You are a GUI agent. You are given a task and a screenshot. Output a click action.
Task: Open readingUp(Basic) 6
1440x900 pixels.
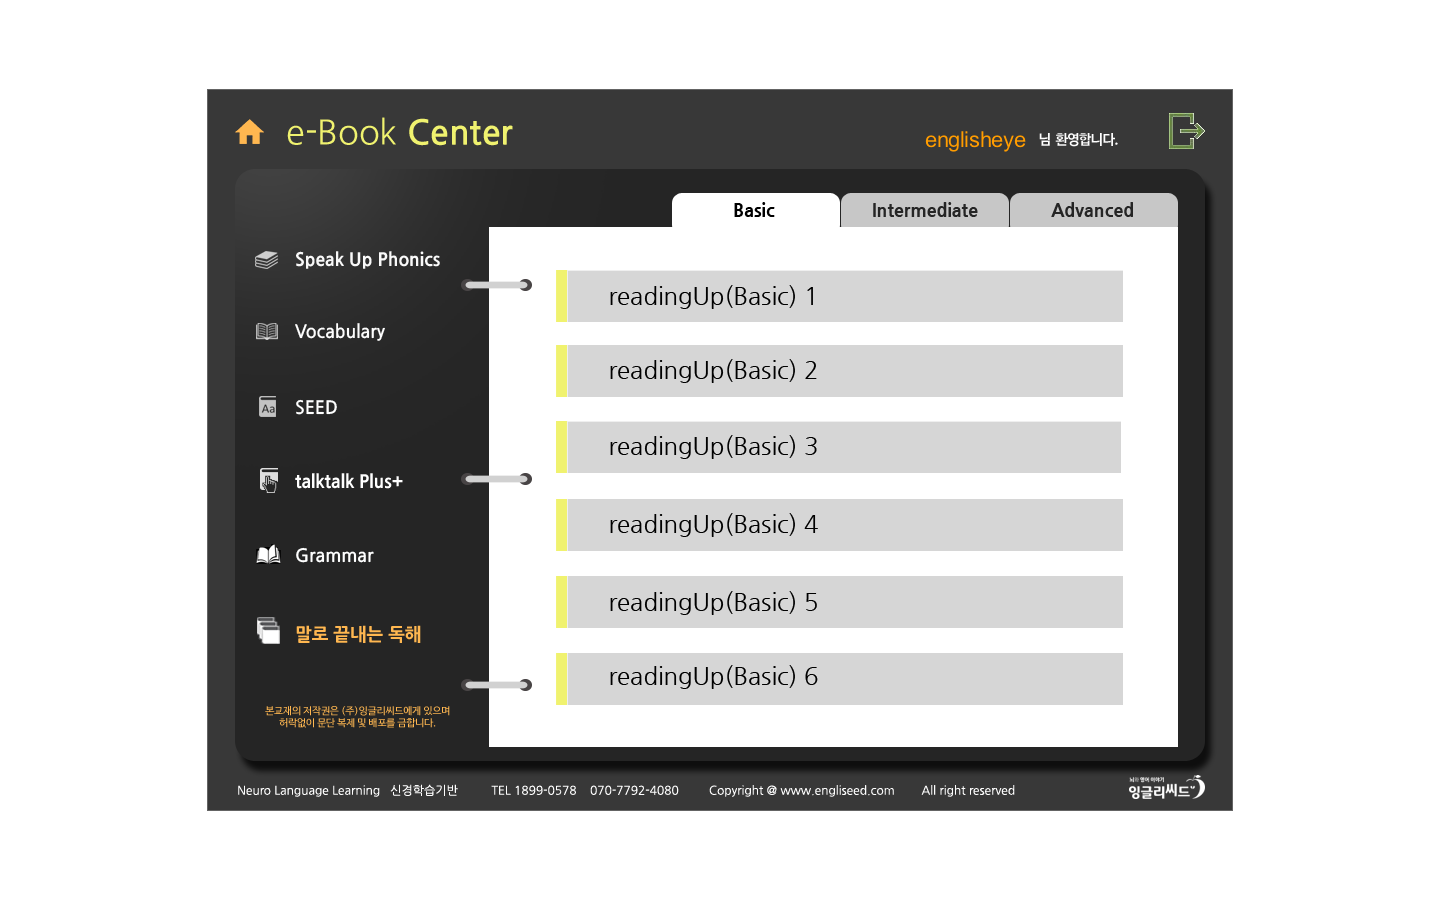coord(840,678)
